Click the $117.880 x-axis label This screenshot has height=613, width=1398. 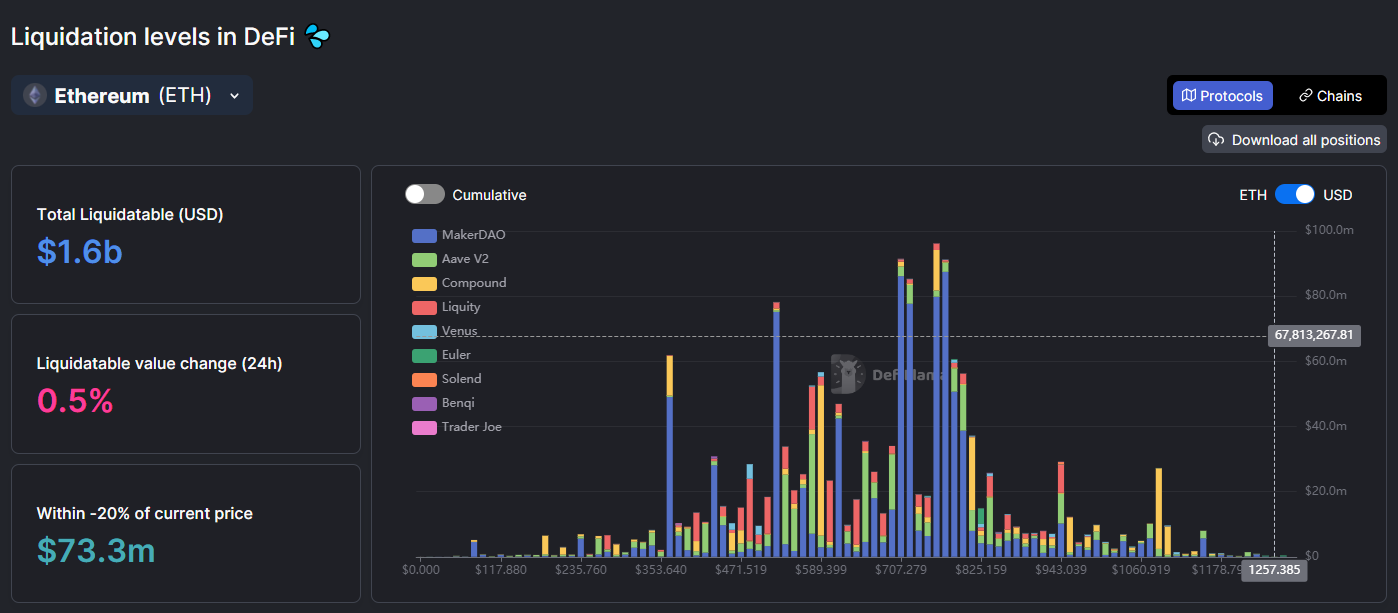click(x=501, y=570)
